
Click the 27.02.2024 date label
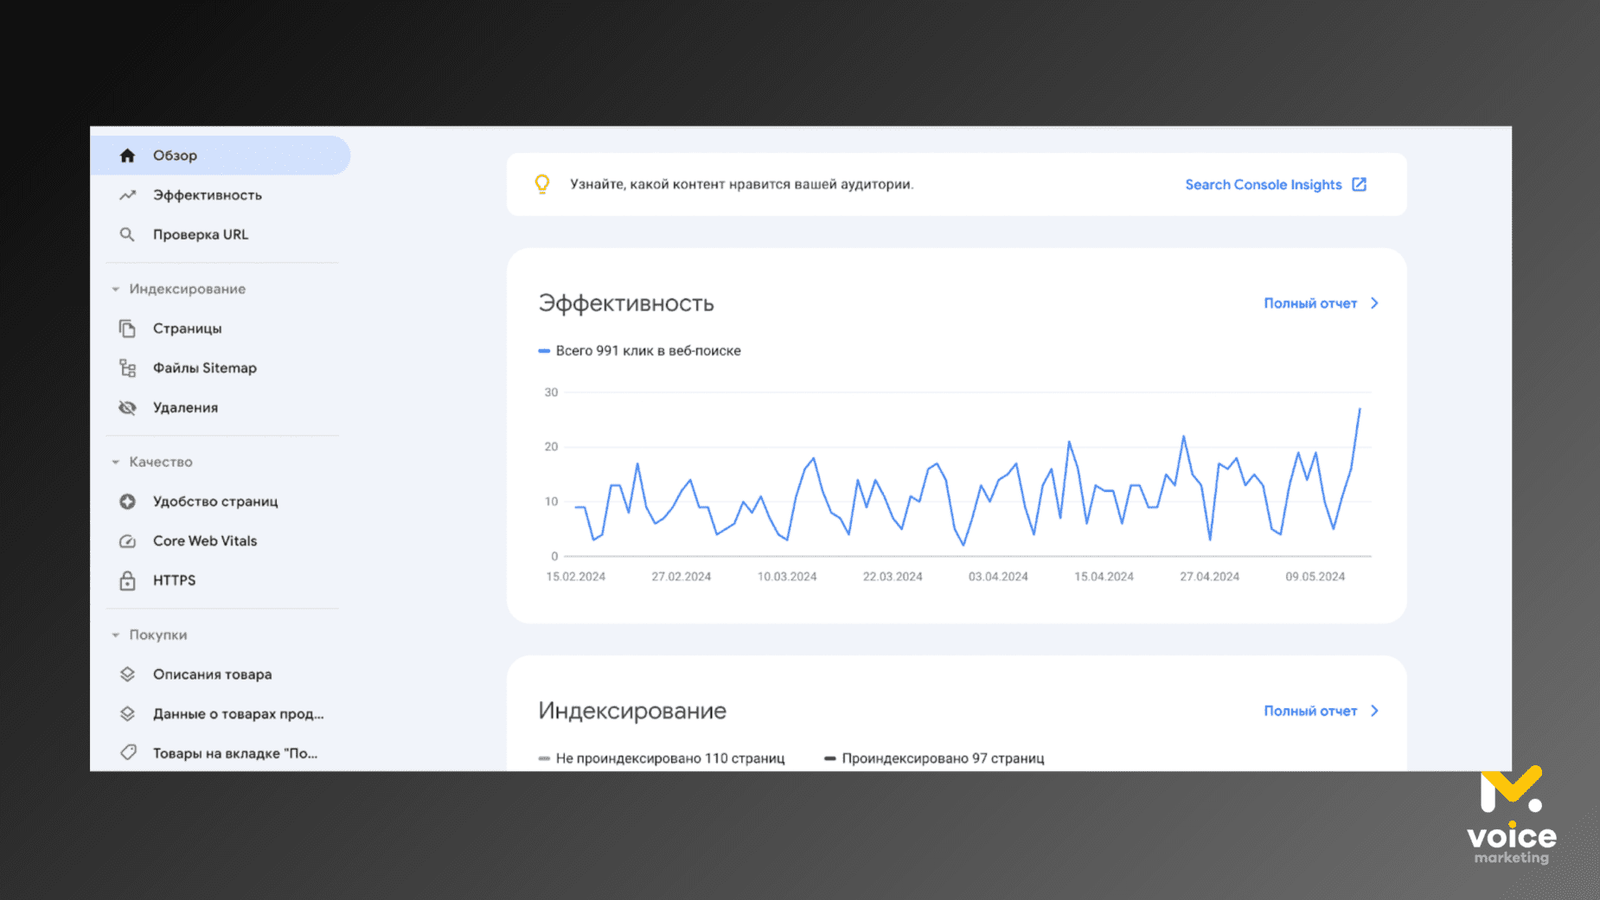[x=681, y=577]
